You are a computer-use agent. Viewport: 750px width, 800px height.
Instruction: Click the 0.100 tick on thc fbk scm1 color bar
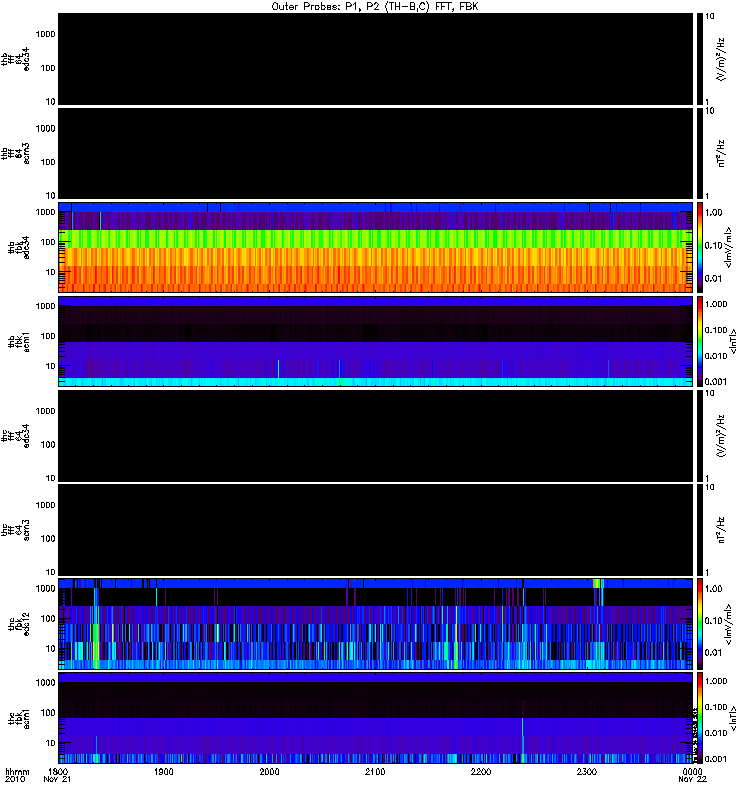[x=715, y=707]
